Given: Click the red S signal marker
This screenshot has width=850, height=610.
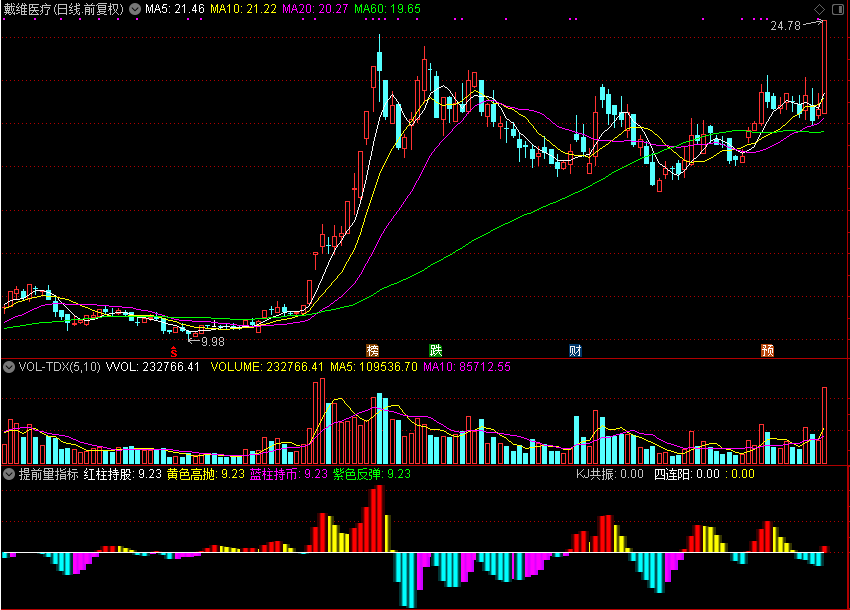Looking at the screenshot, I should click(173, 351).
